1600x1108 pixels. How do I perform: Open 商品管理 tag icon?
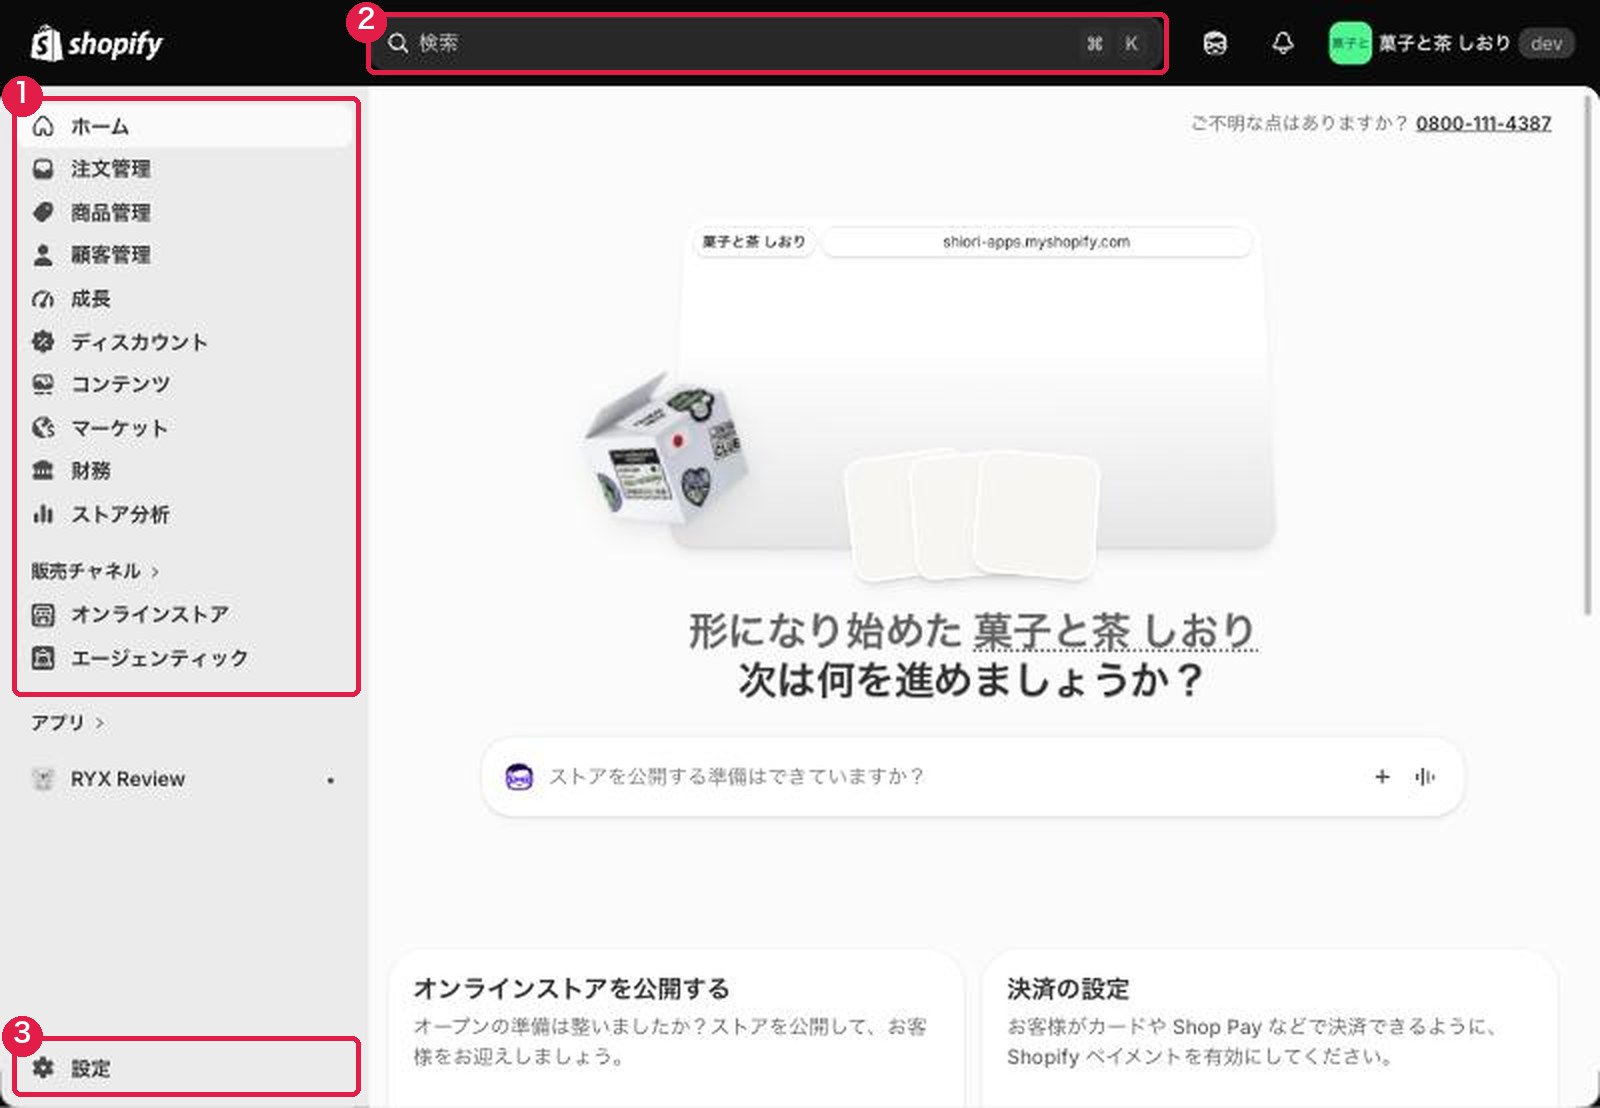43,212
